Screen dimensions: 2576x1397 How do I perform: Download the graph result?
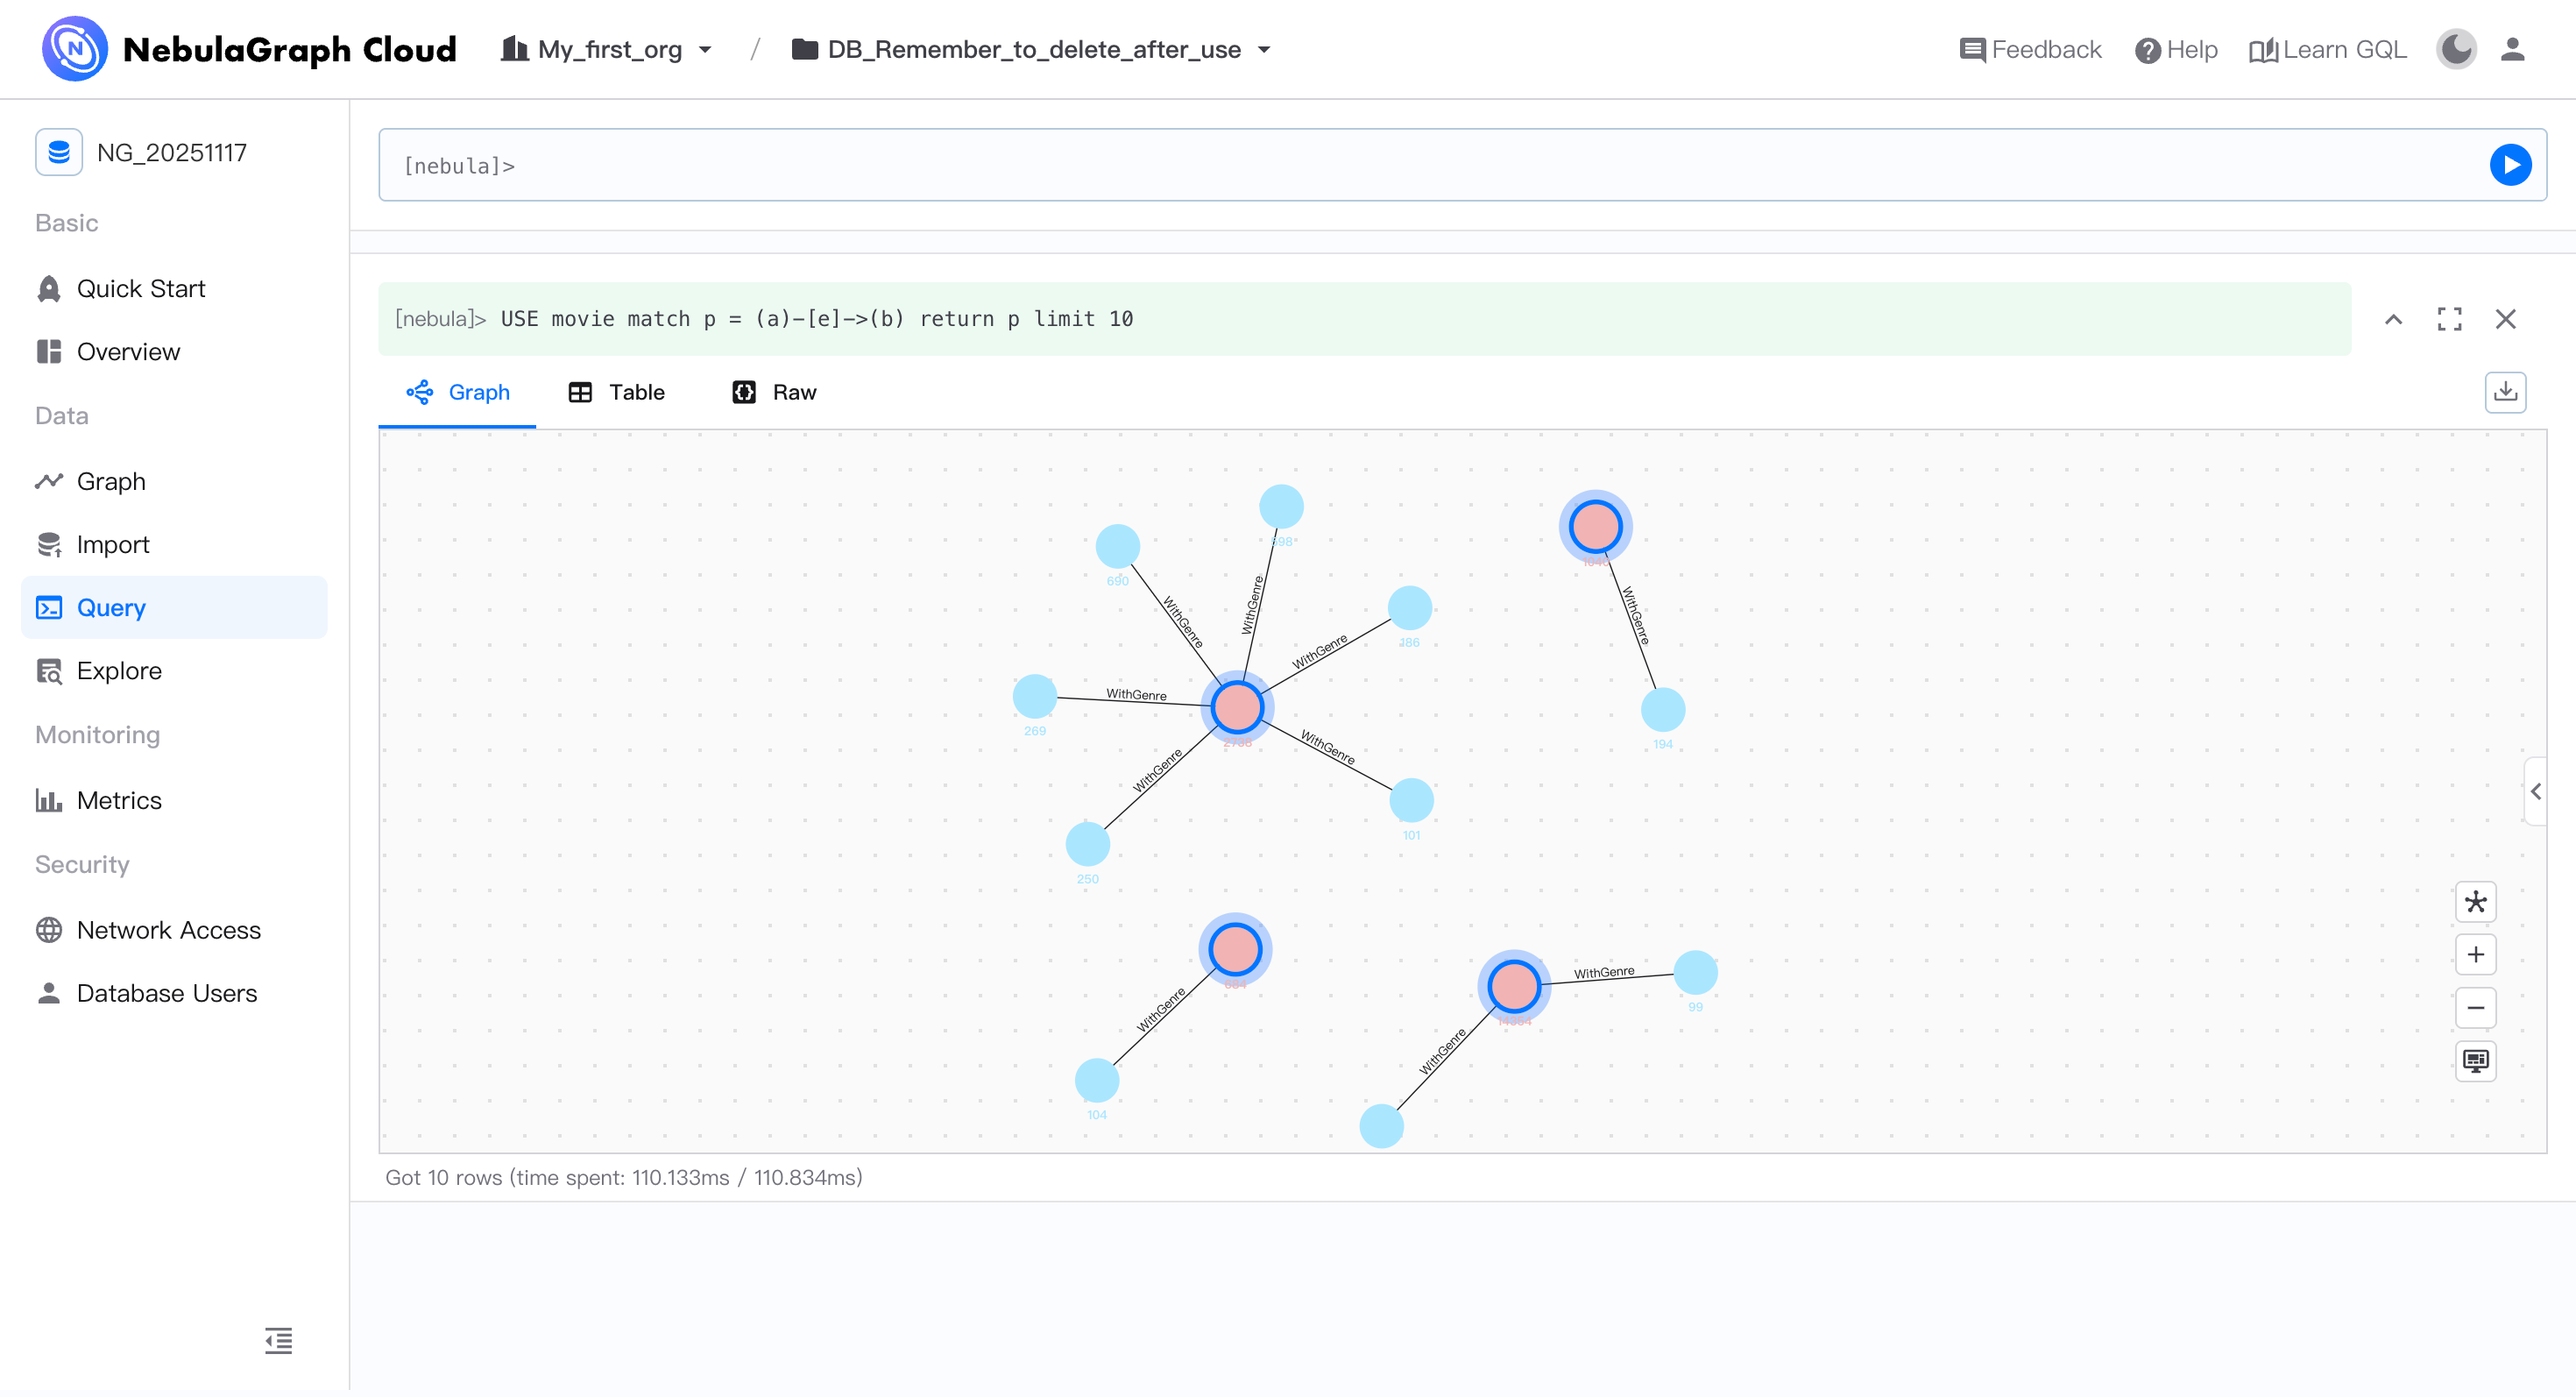2504,392
